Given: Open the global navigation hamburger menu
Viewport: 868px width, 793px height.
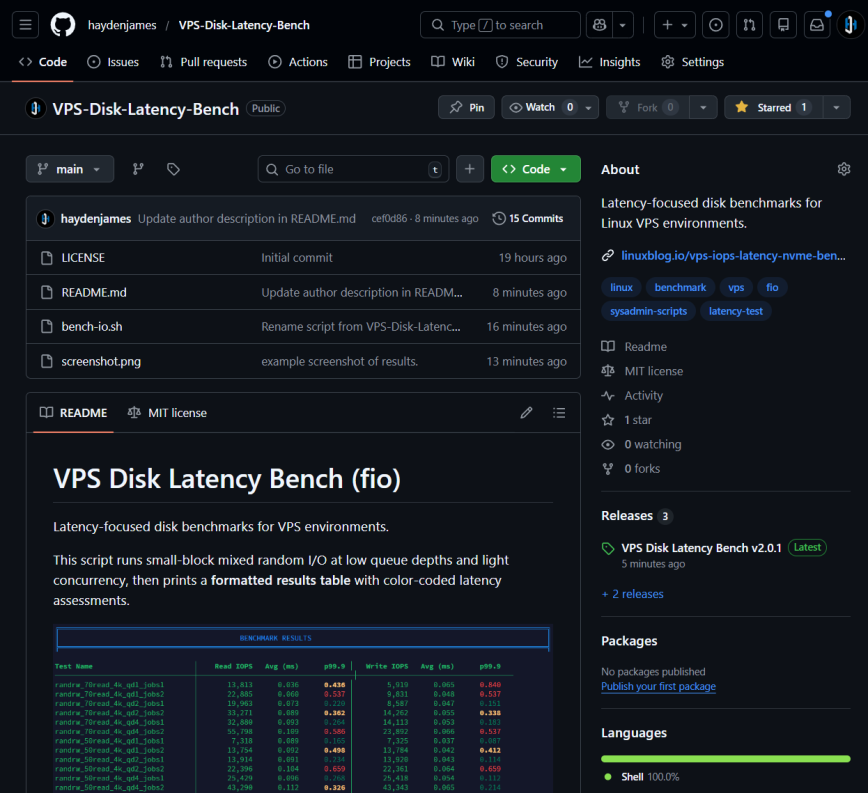Looking at the screenshot, I should coord(25,24).
